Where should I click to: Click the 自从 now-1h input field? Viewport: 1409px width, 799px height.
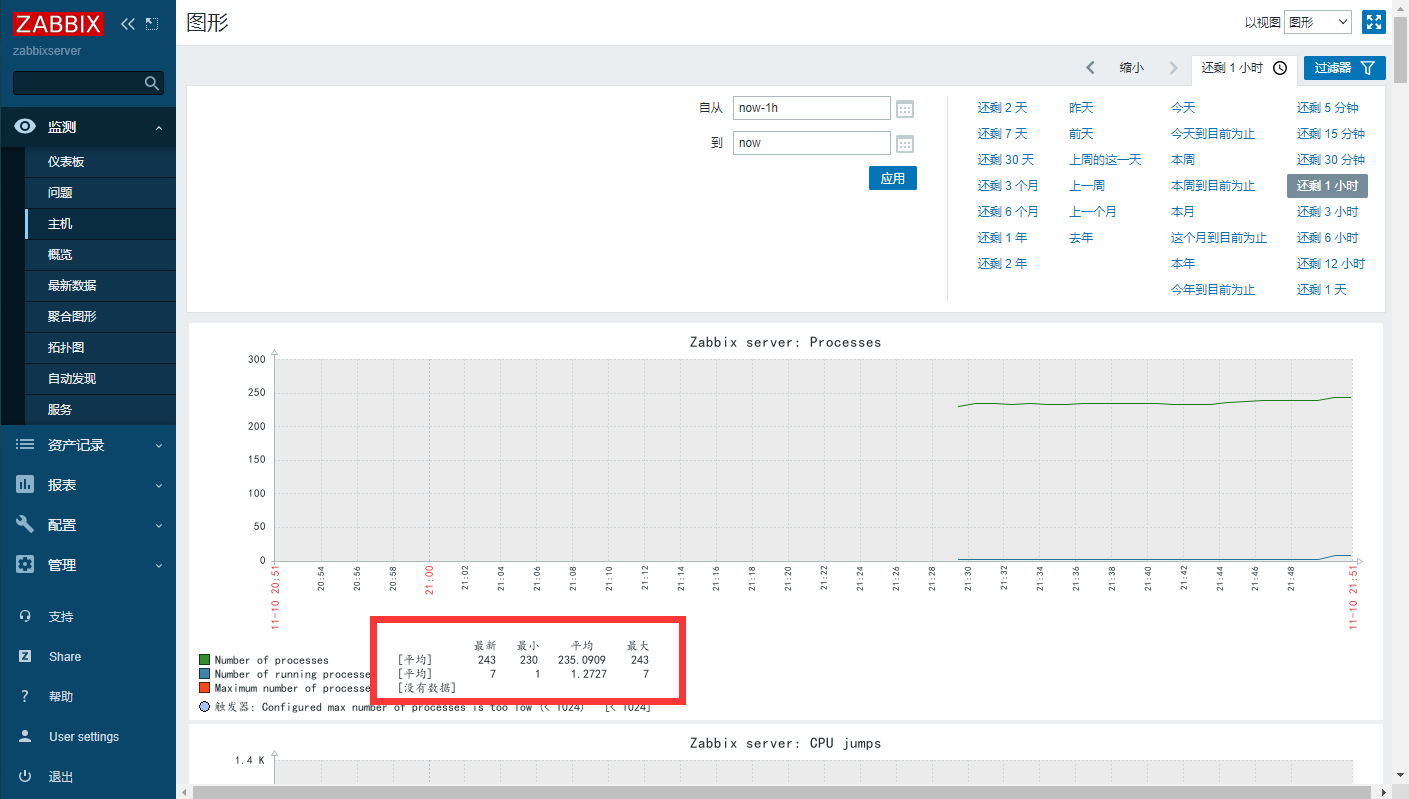coord(811,108)
